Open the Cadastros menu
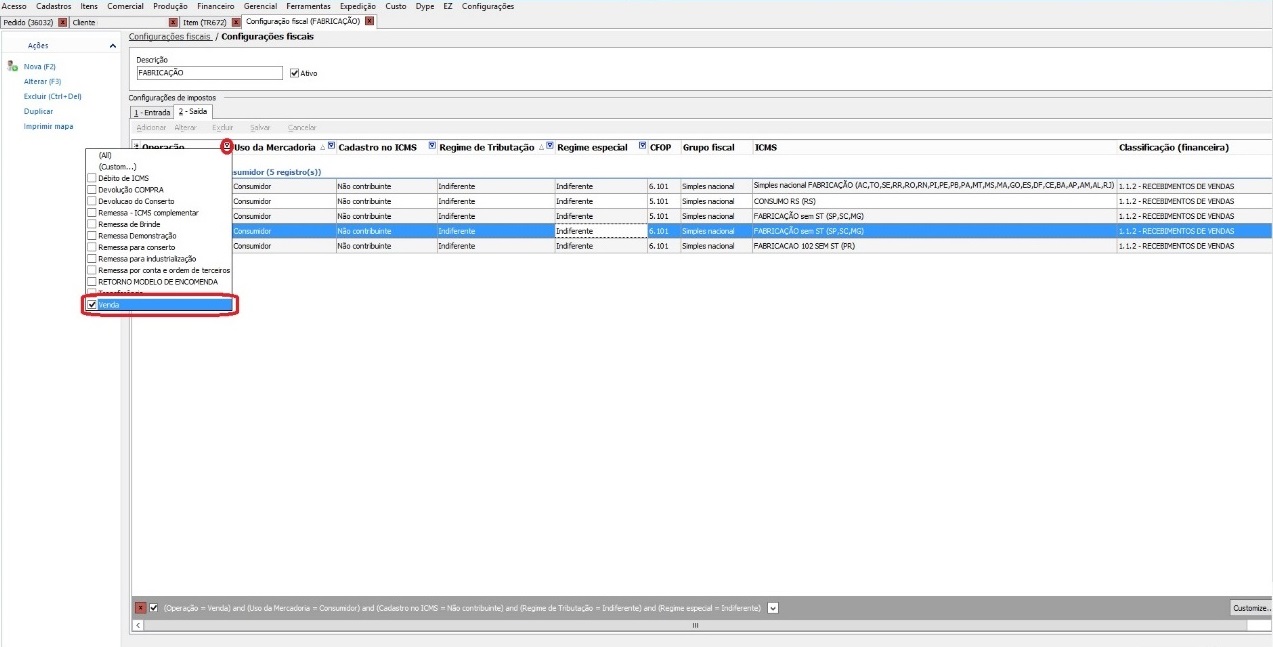The image size is (1273, 647). [53, 6]
